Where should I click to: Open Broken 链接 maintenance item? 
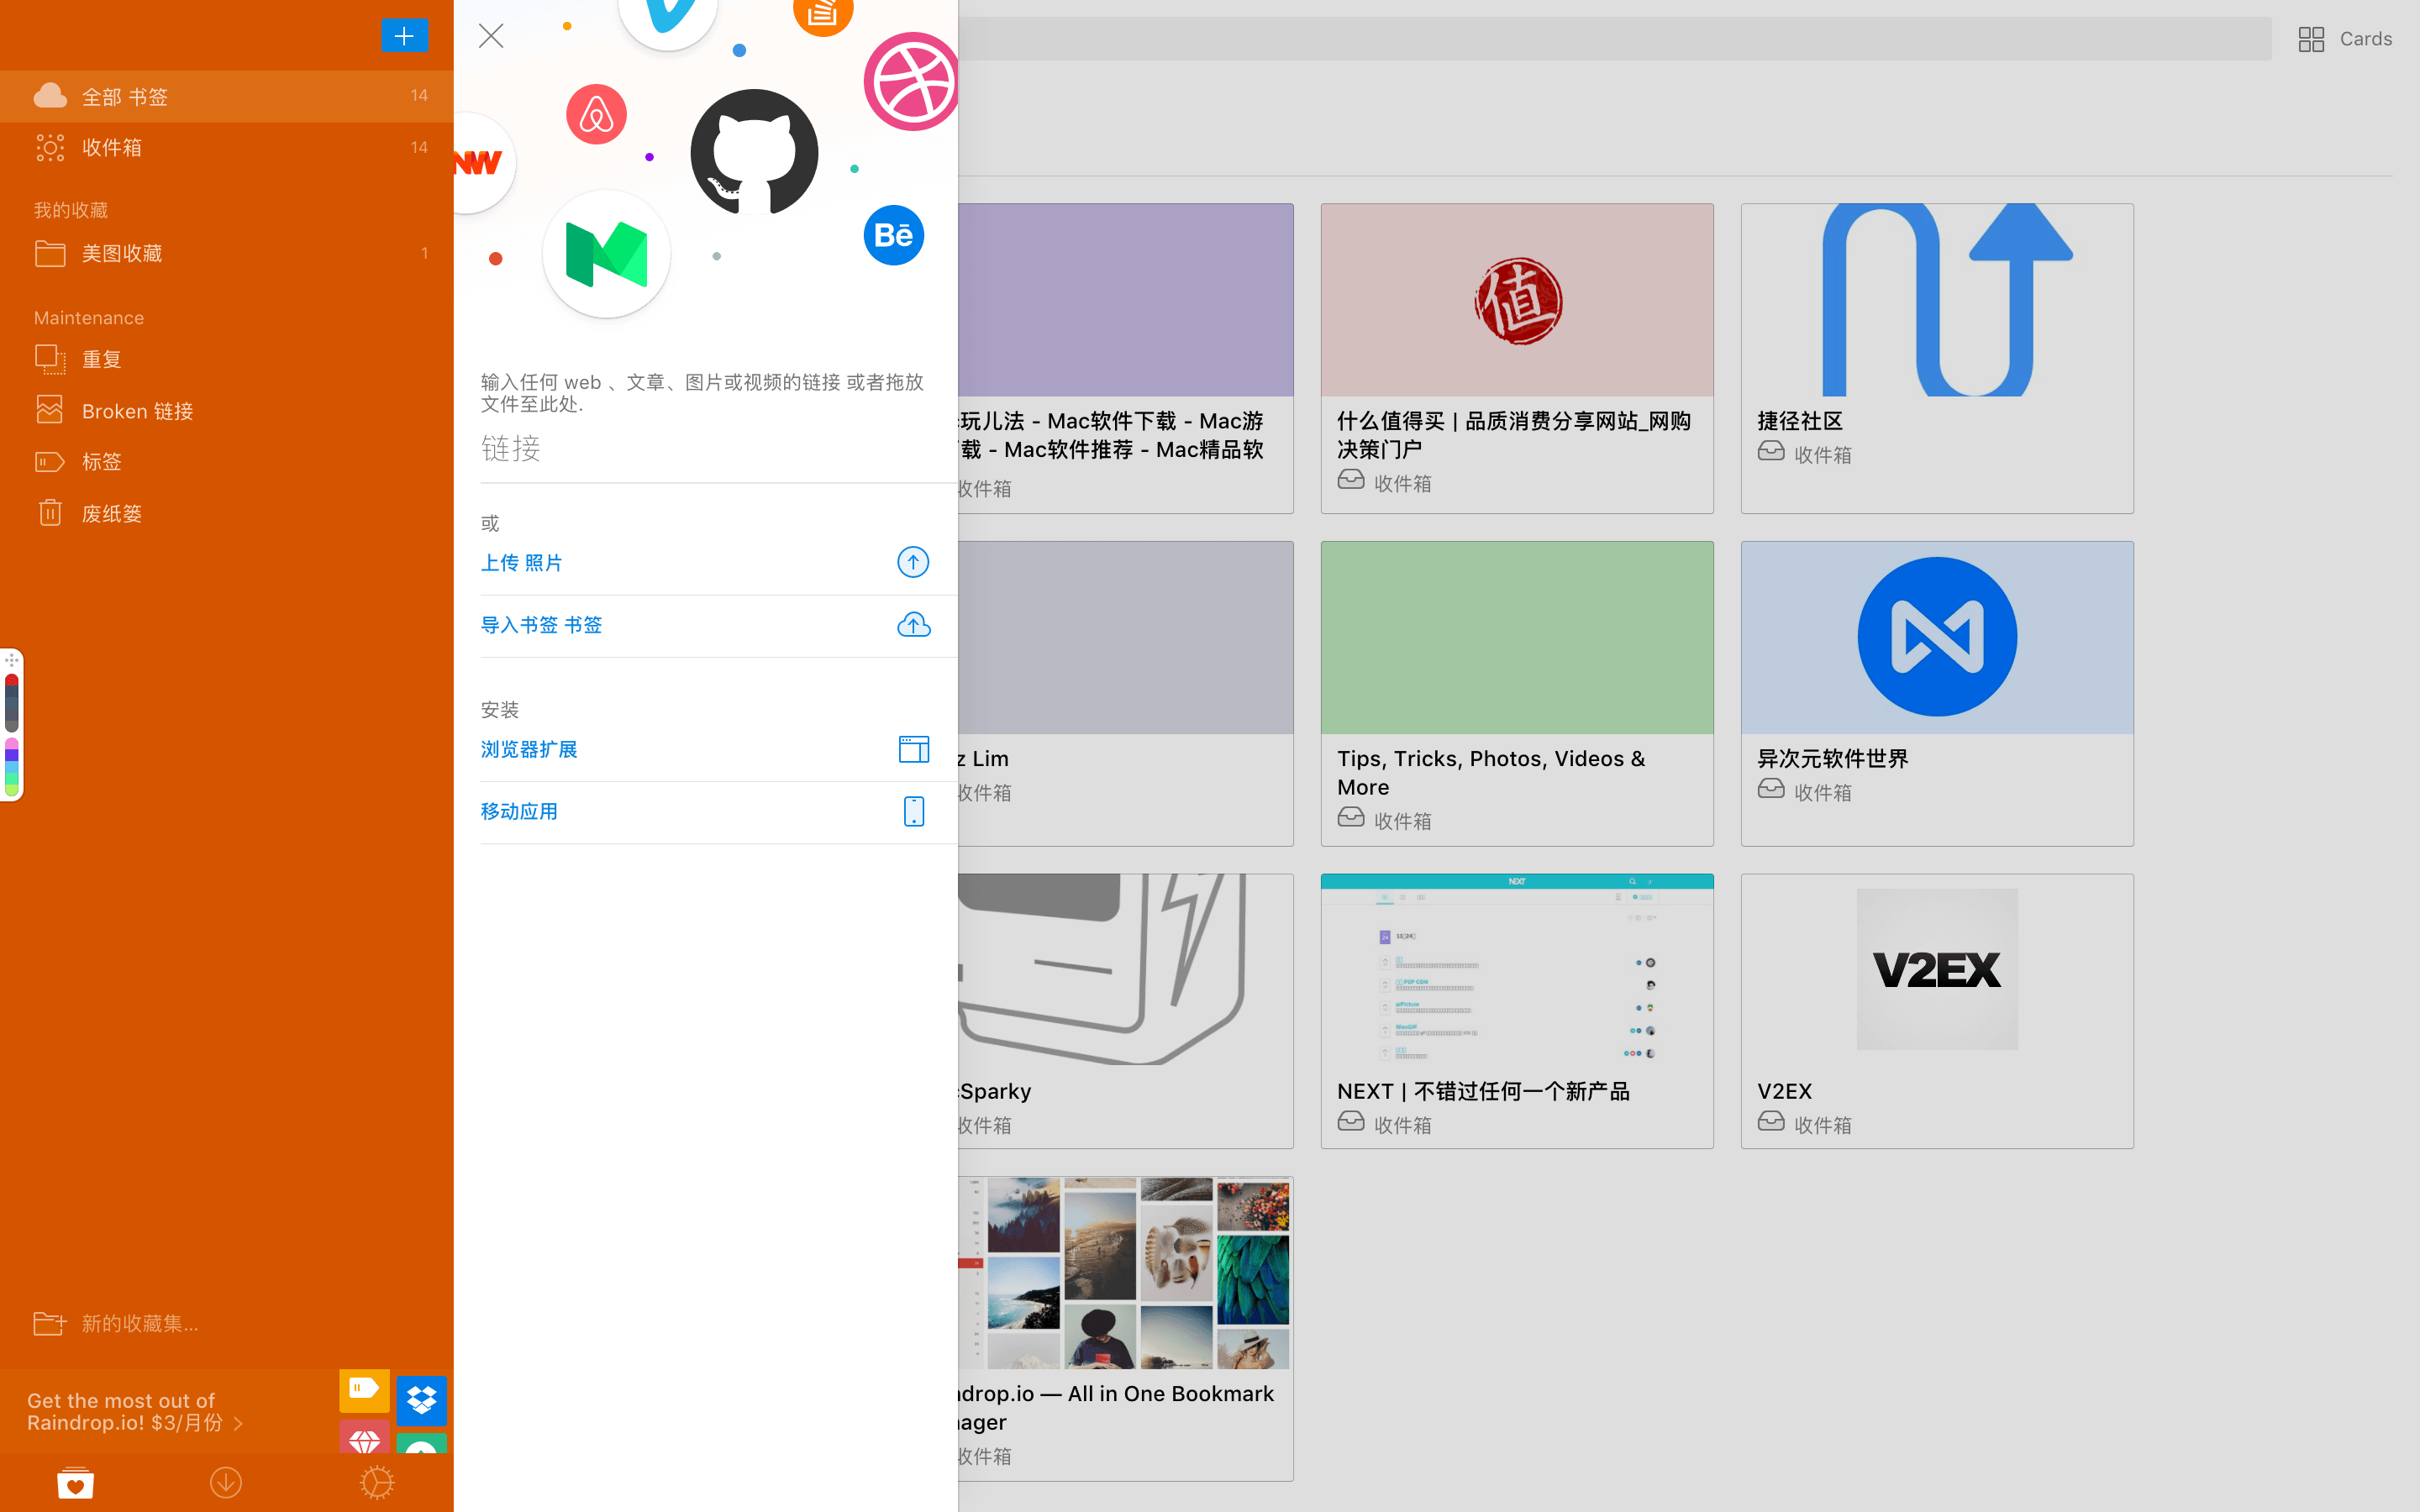point(227,411)
